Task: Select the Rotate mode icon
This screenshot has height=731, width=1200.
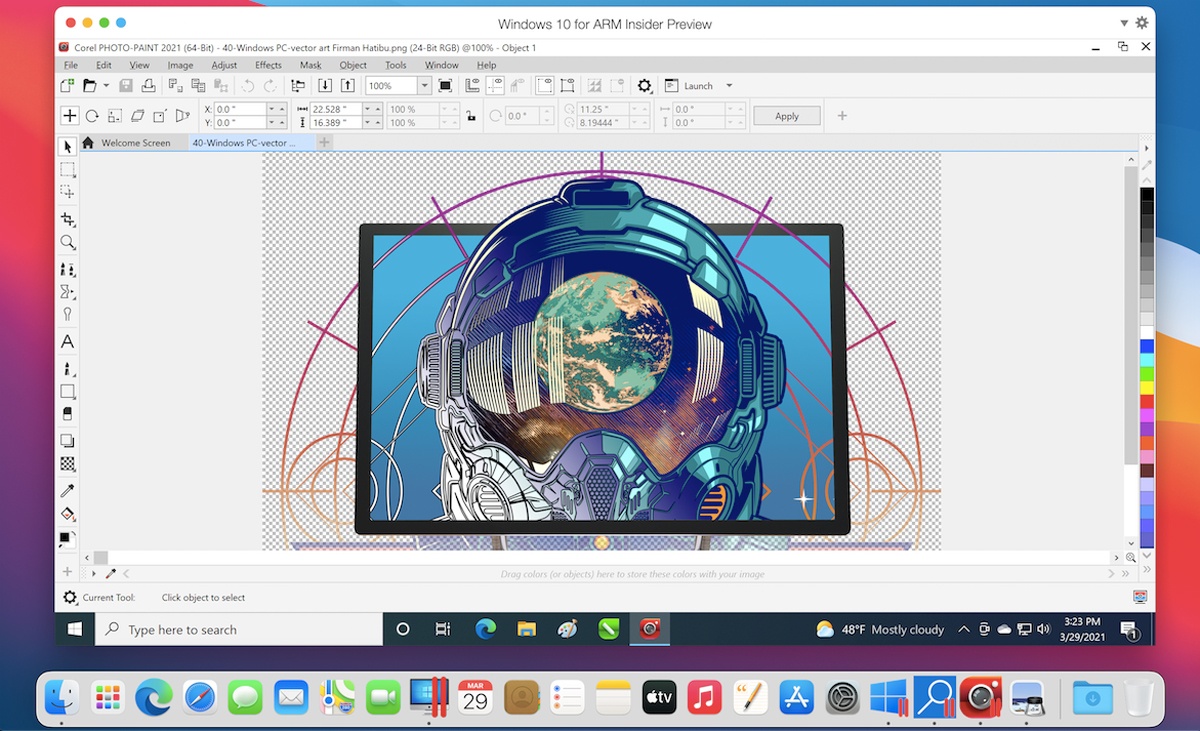Action: 92,116
